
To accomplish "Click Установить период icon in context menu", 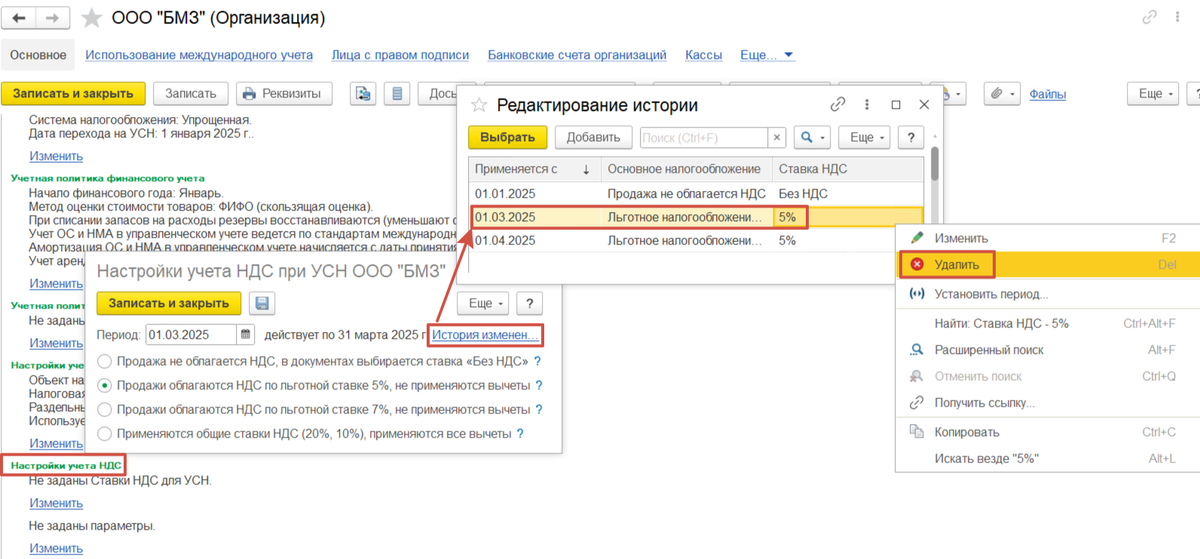I will tap(916, 294).
